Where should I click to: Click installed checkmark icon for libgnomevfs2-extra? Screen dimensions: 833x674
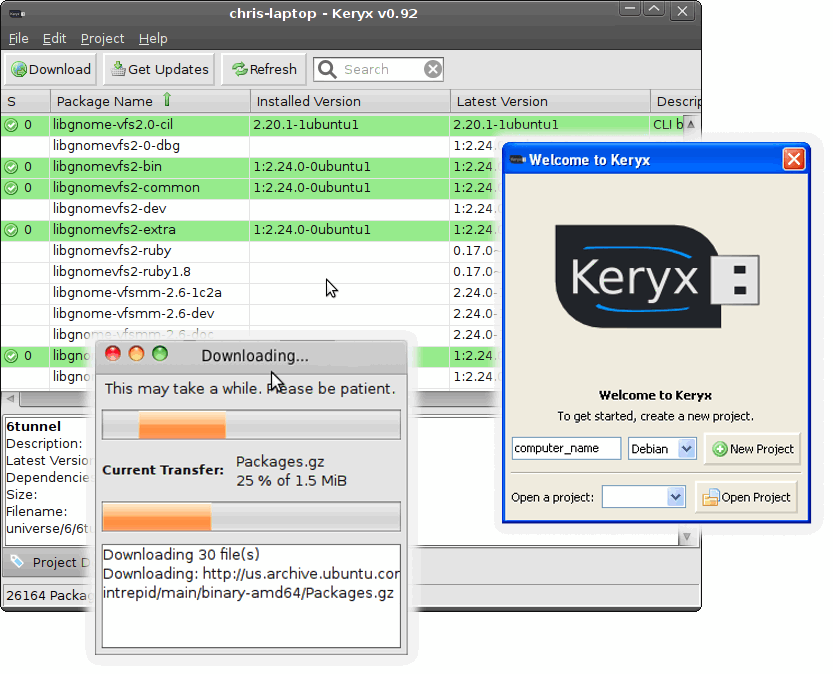[x=11, y=230]
